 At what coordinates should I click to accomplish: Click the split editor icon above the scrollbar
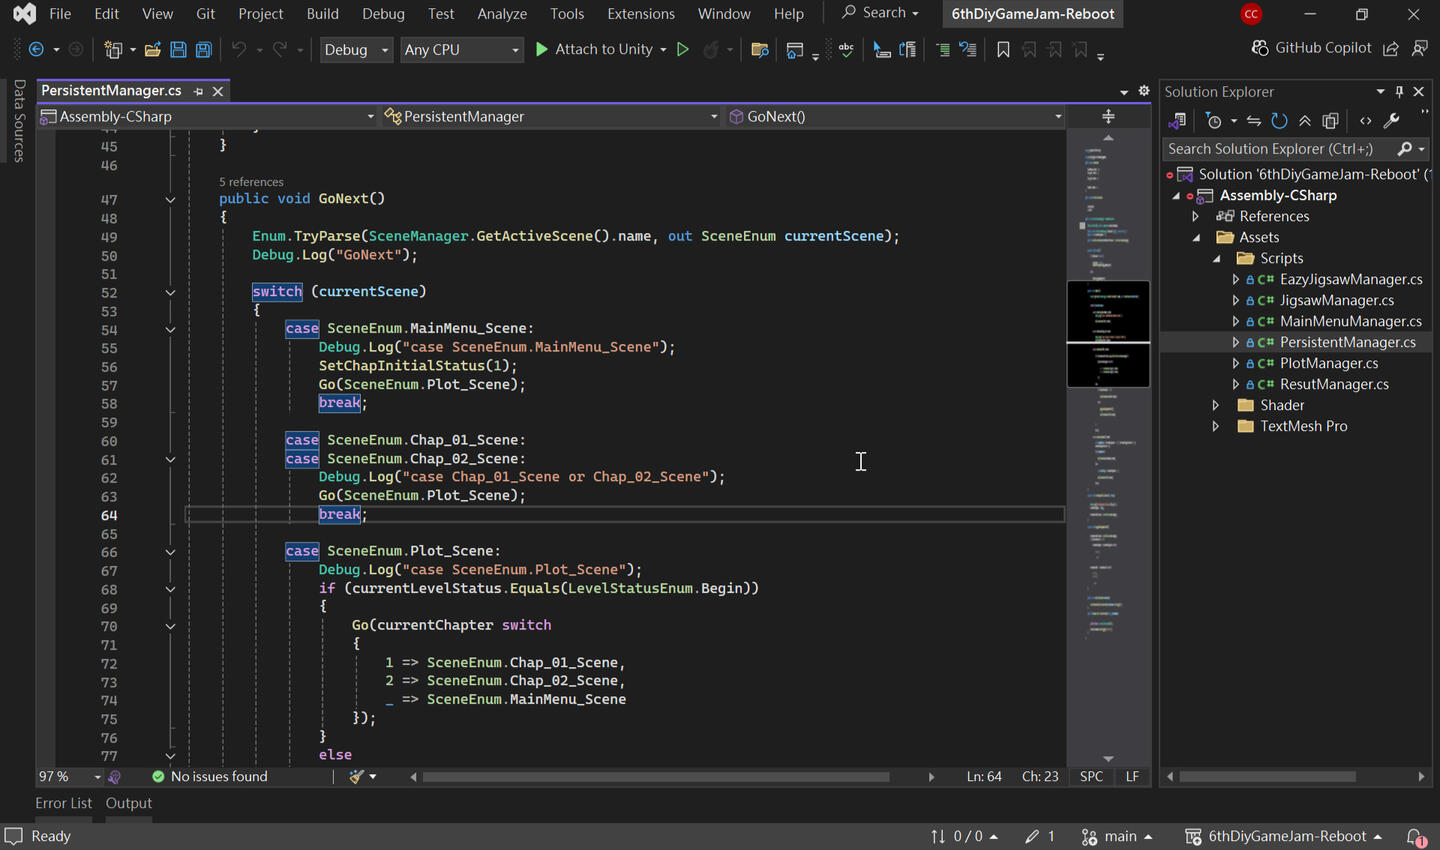(1108, 116)
